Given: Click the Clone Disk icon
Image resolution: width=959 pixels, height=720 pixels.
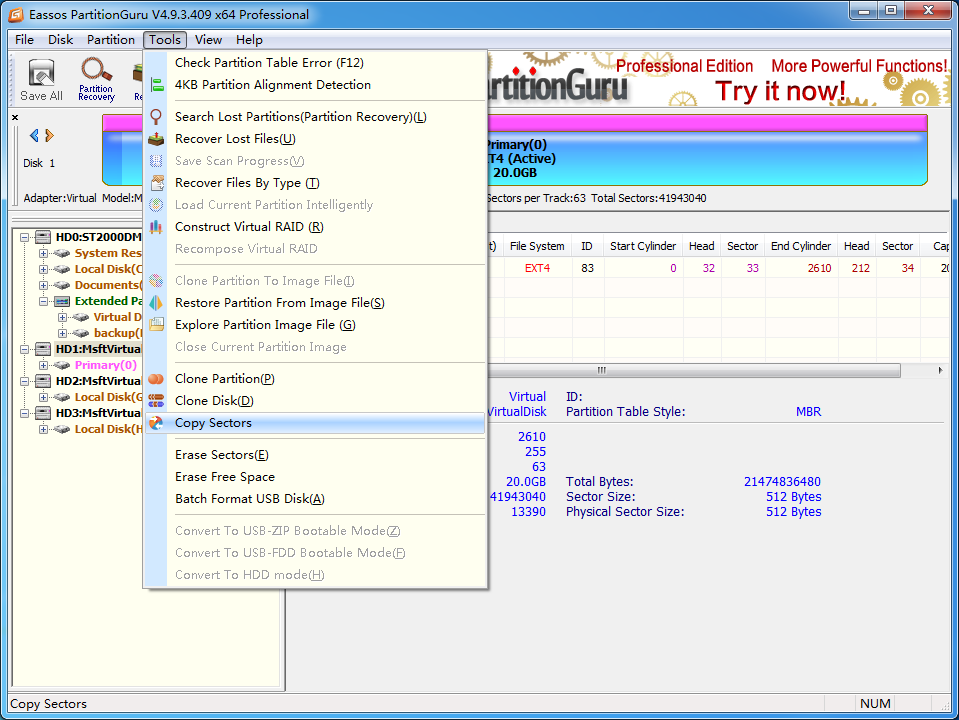Looking at the screenshot, I should point(157,401).
